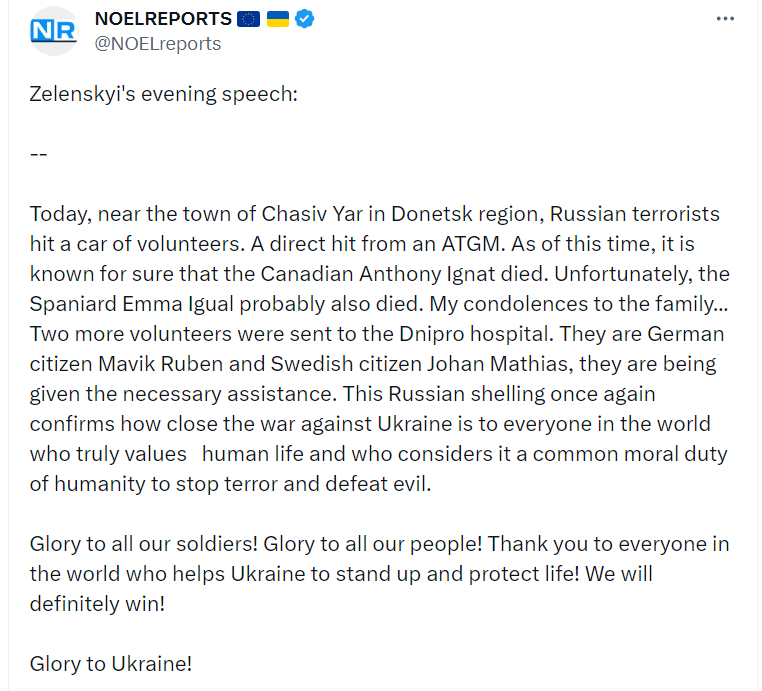Click the words "definitely win!" in the tweet
762x691 pixels.
(x=97, y=605)
